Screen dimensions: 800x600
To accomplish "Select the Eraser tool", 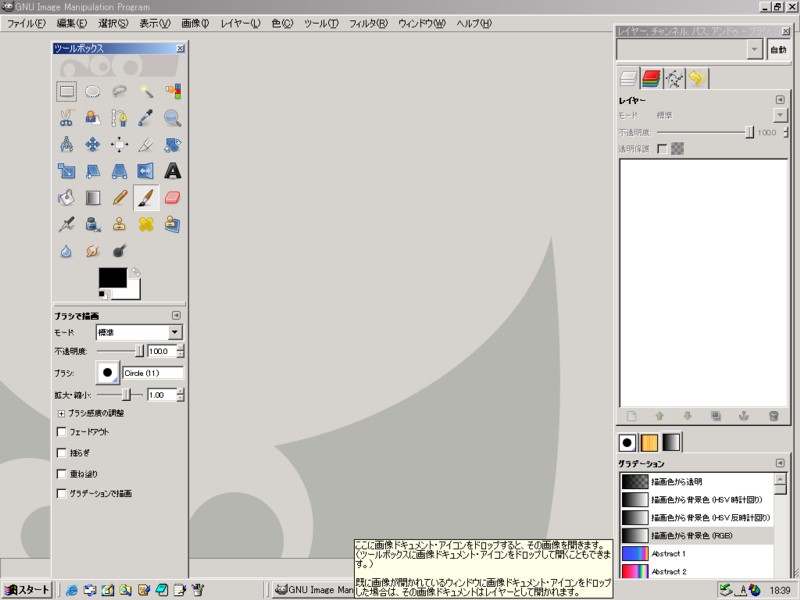I will coord(172,197).
